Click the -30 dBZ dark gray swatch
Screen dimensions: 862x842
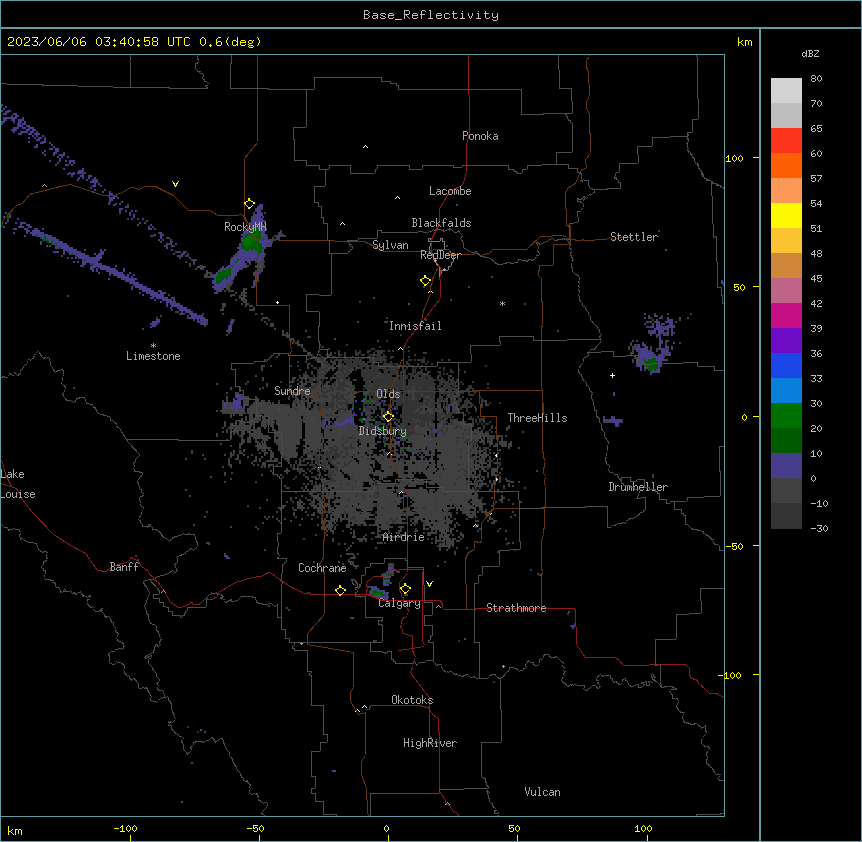click(786, 516)
